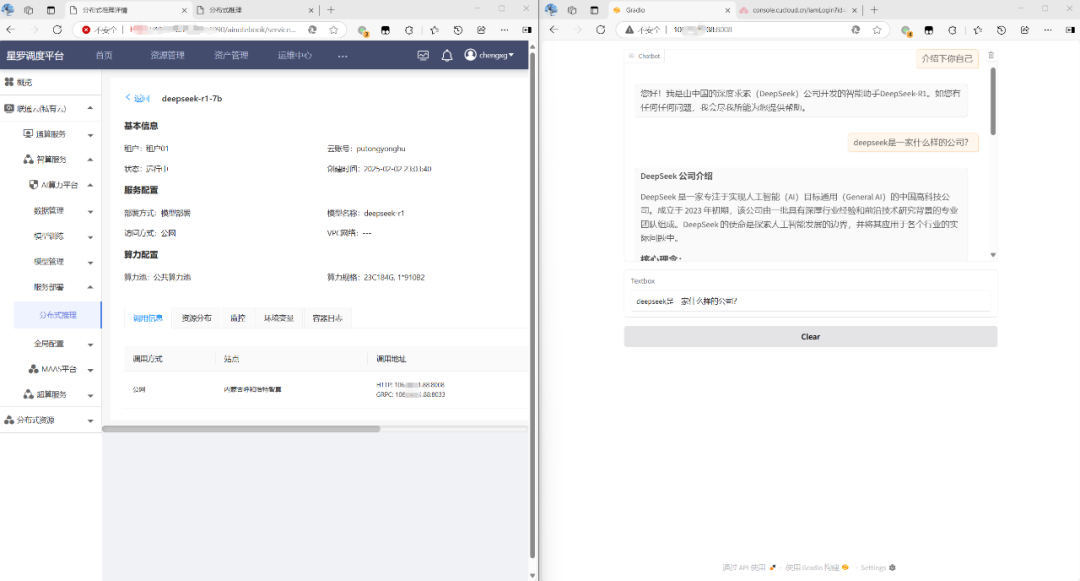Close the second 分布式推理 tab in left browser
1080x581 pixels.
coord(311,10)
